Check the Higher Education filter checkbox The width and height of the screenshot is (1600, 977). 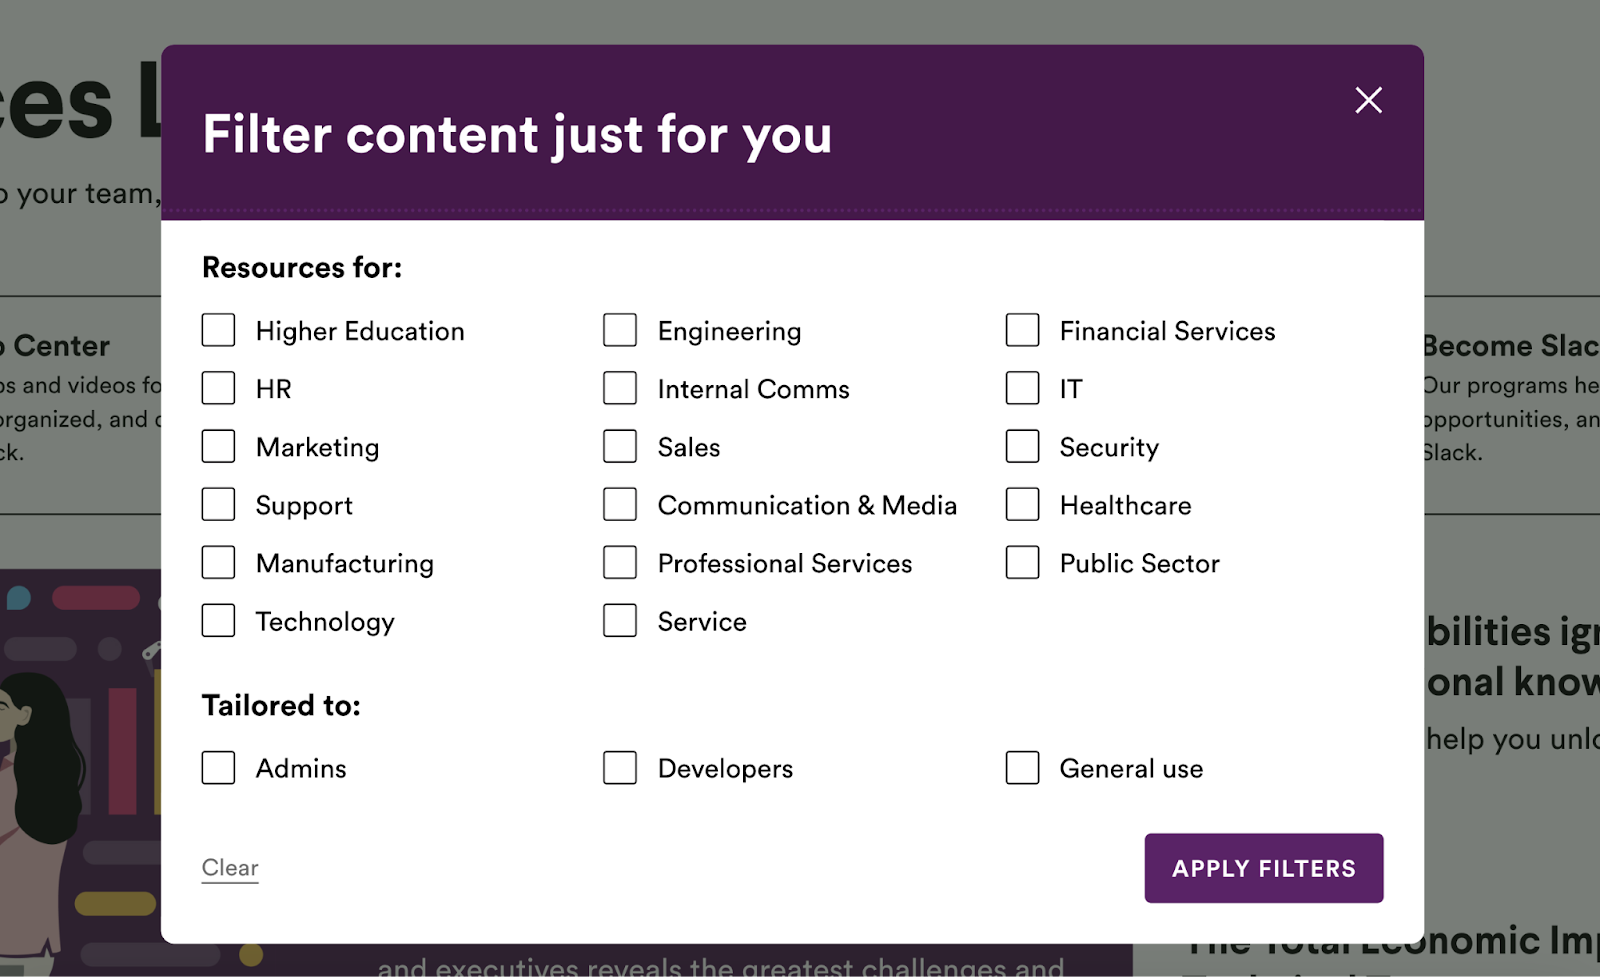click(218, 330)
